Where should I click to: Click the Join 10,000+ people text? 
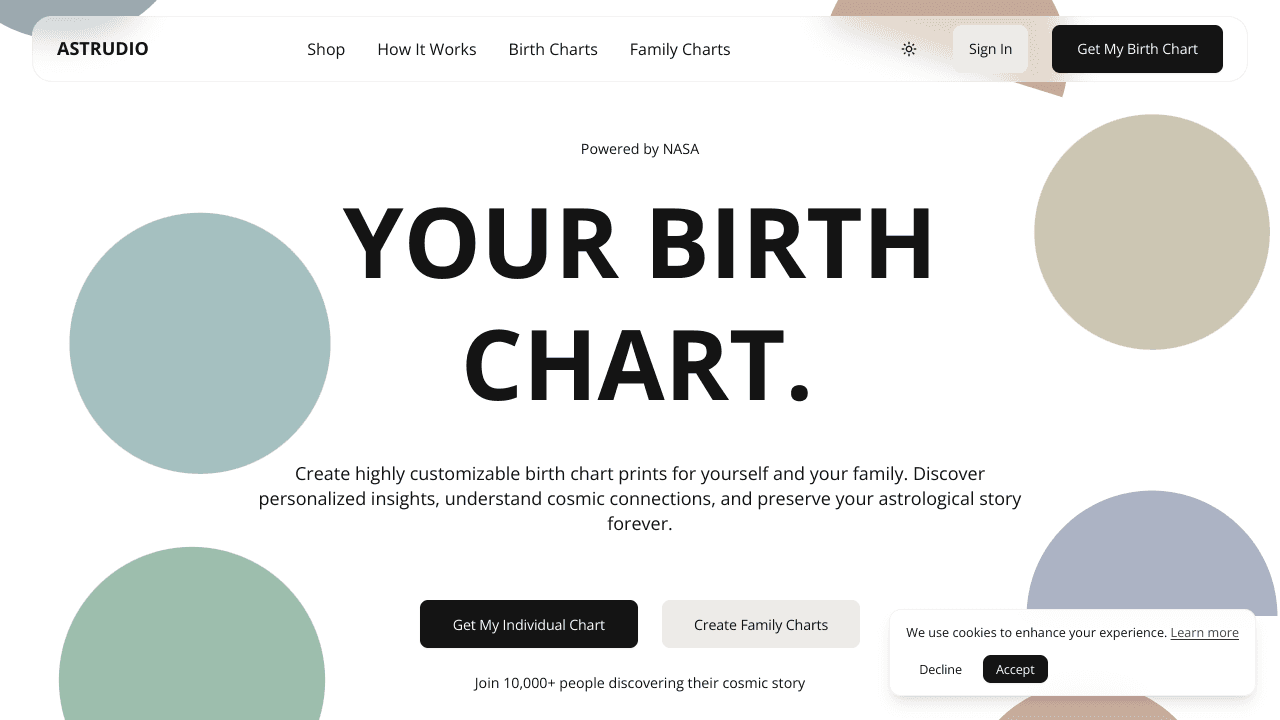coord(639,682)
